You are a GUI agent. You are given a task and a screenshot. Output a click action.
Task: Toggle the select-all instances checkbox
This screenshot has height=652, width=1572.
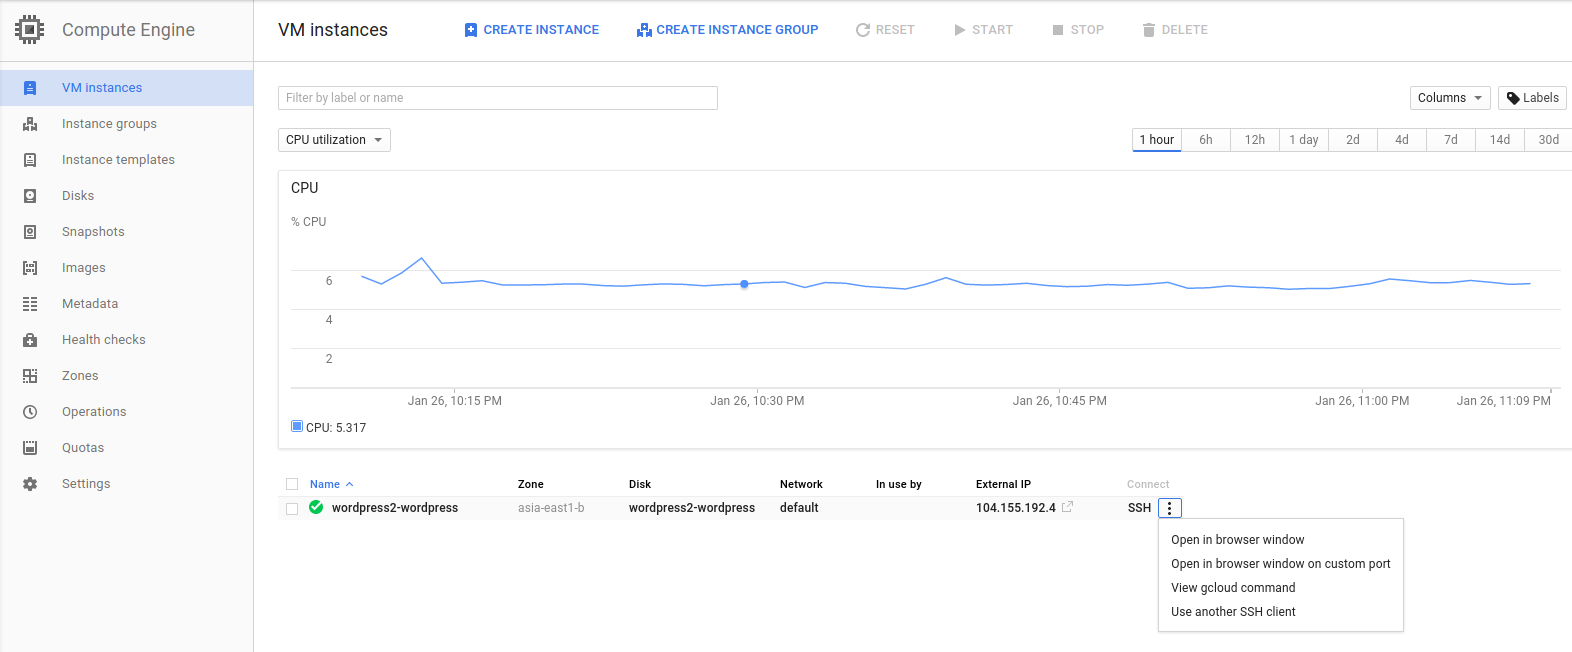pyautogui.click(x=292, y=484)
